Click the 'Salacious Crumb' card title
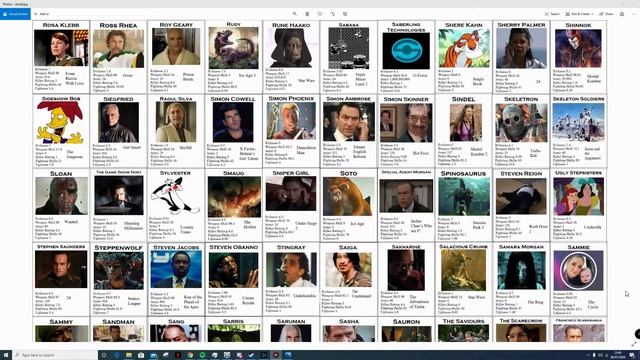Image resolution: width=640 pixels, height=360 pixels. pyautogui.click(x=463, y=247)
